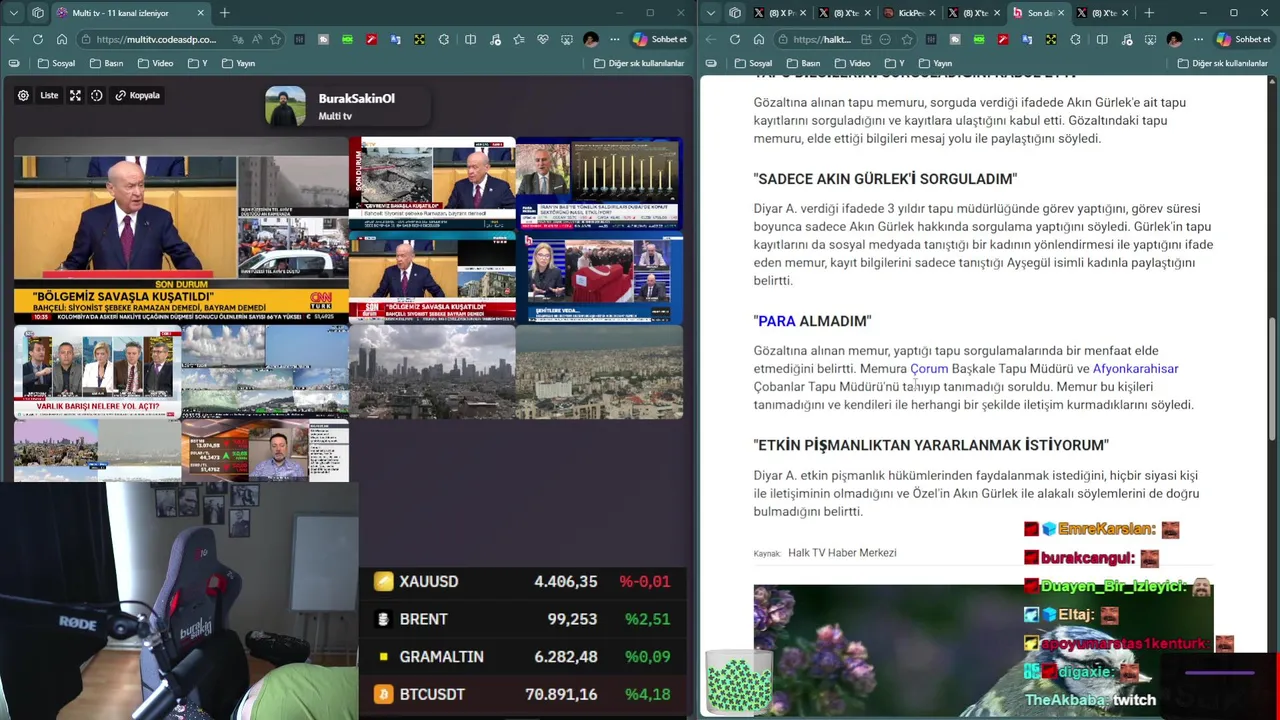1280x720 pixels.
Task: Open split screen in Halk TV window
Action: pos(1101,39)
